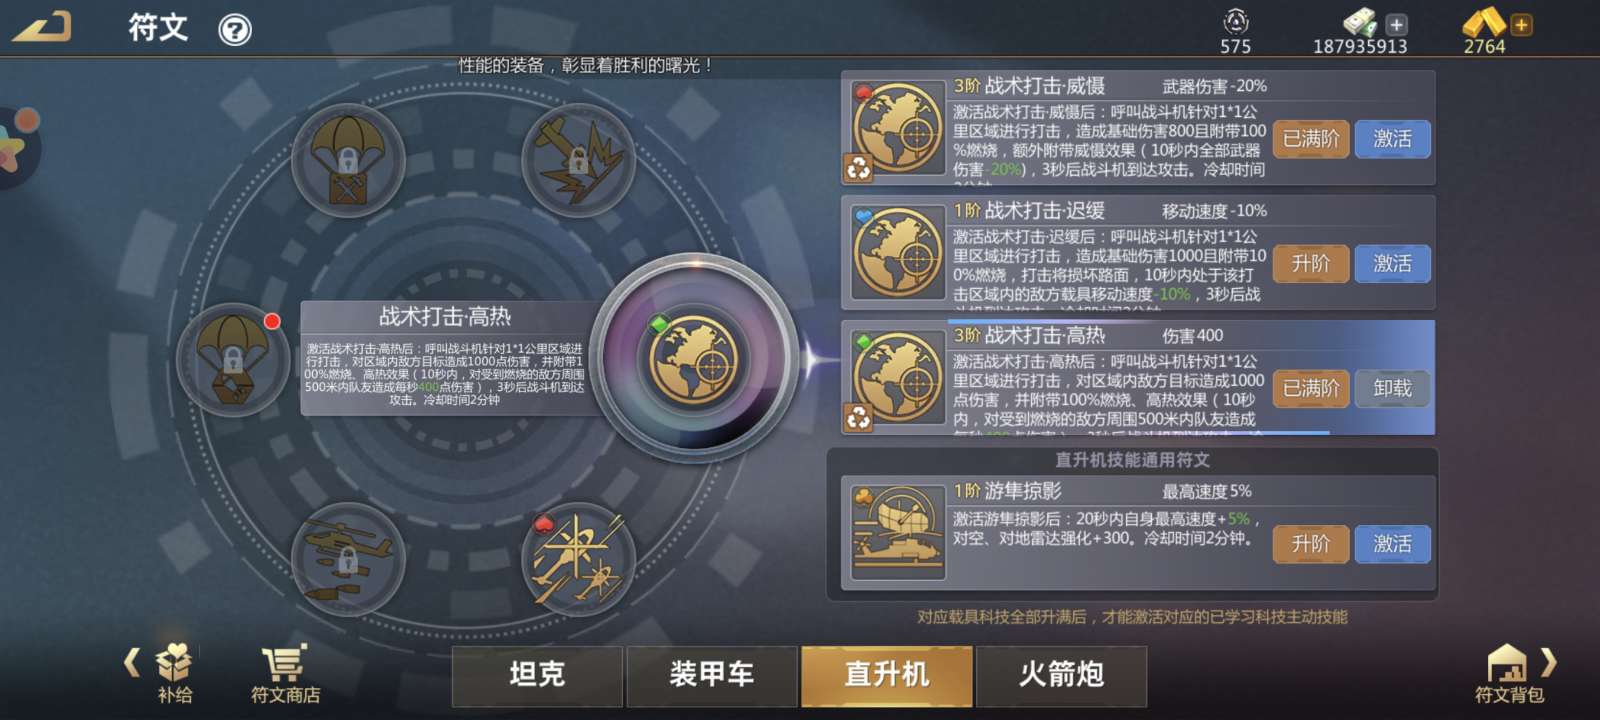
Task: Add more cash with plus button
Action: coord(1397,25)
